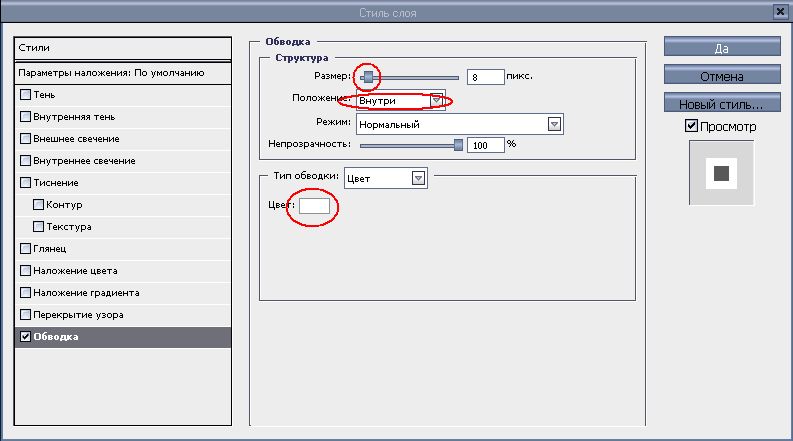793x441 pixels.
Task: Expand the Режим blend mode dropdown
Action: (x=554, y=124)
